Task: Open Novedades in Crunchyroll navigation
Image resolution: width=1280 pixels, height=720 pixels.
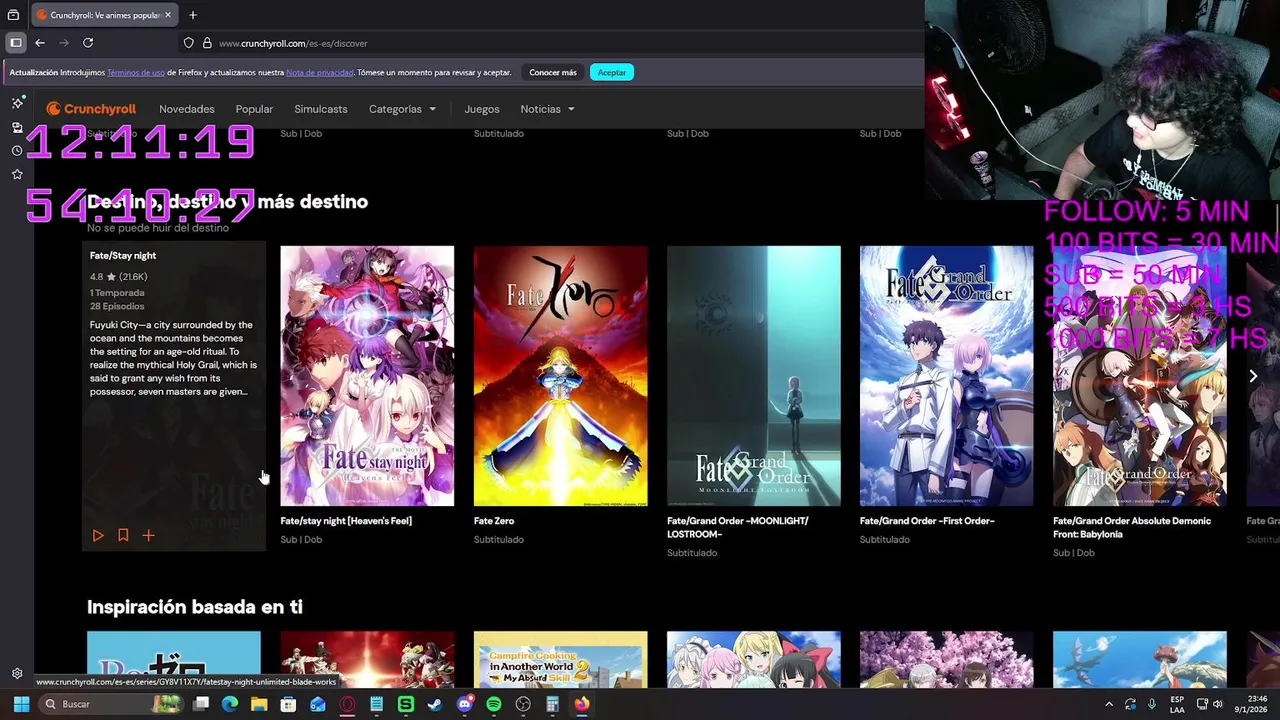Action: tap(187, 109)
